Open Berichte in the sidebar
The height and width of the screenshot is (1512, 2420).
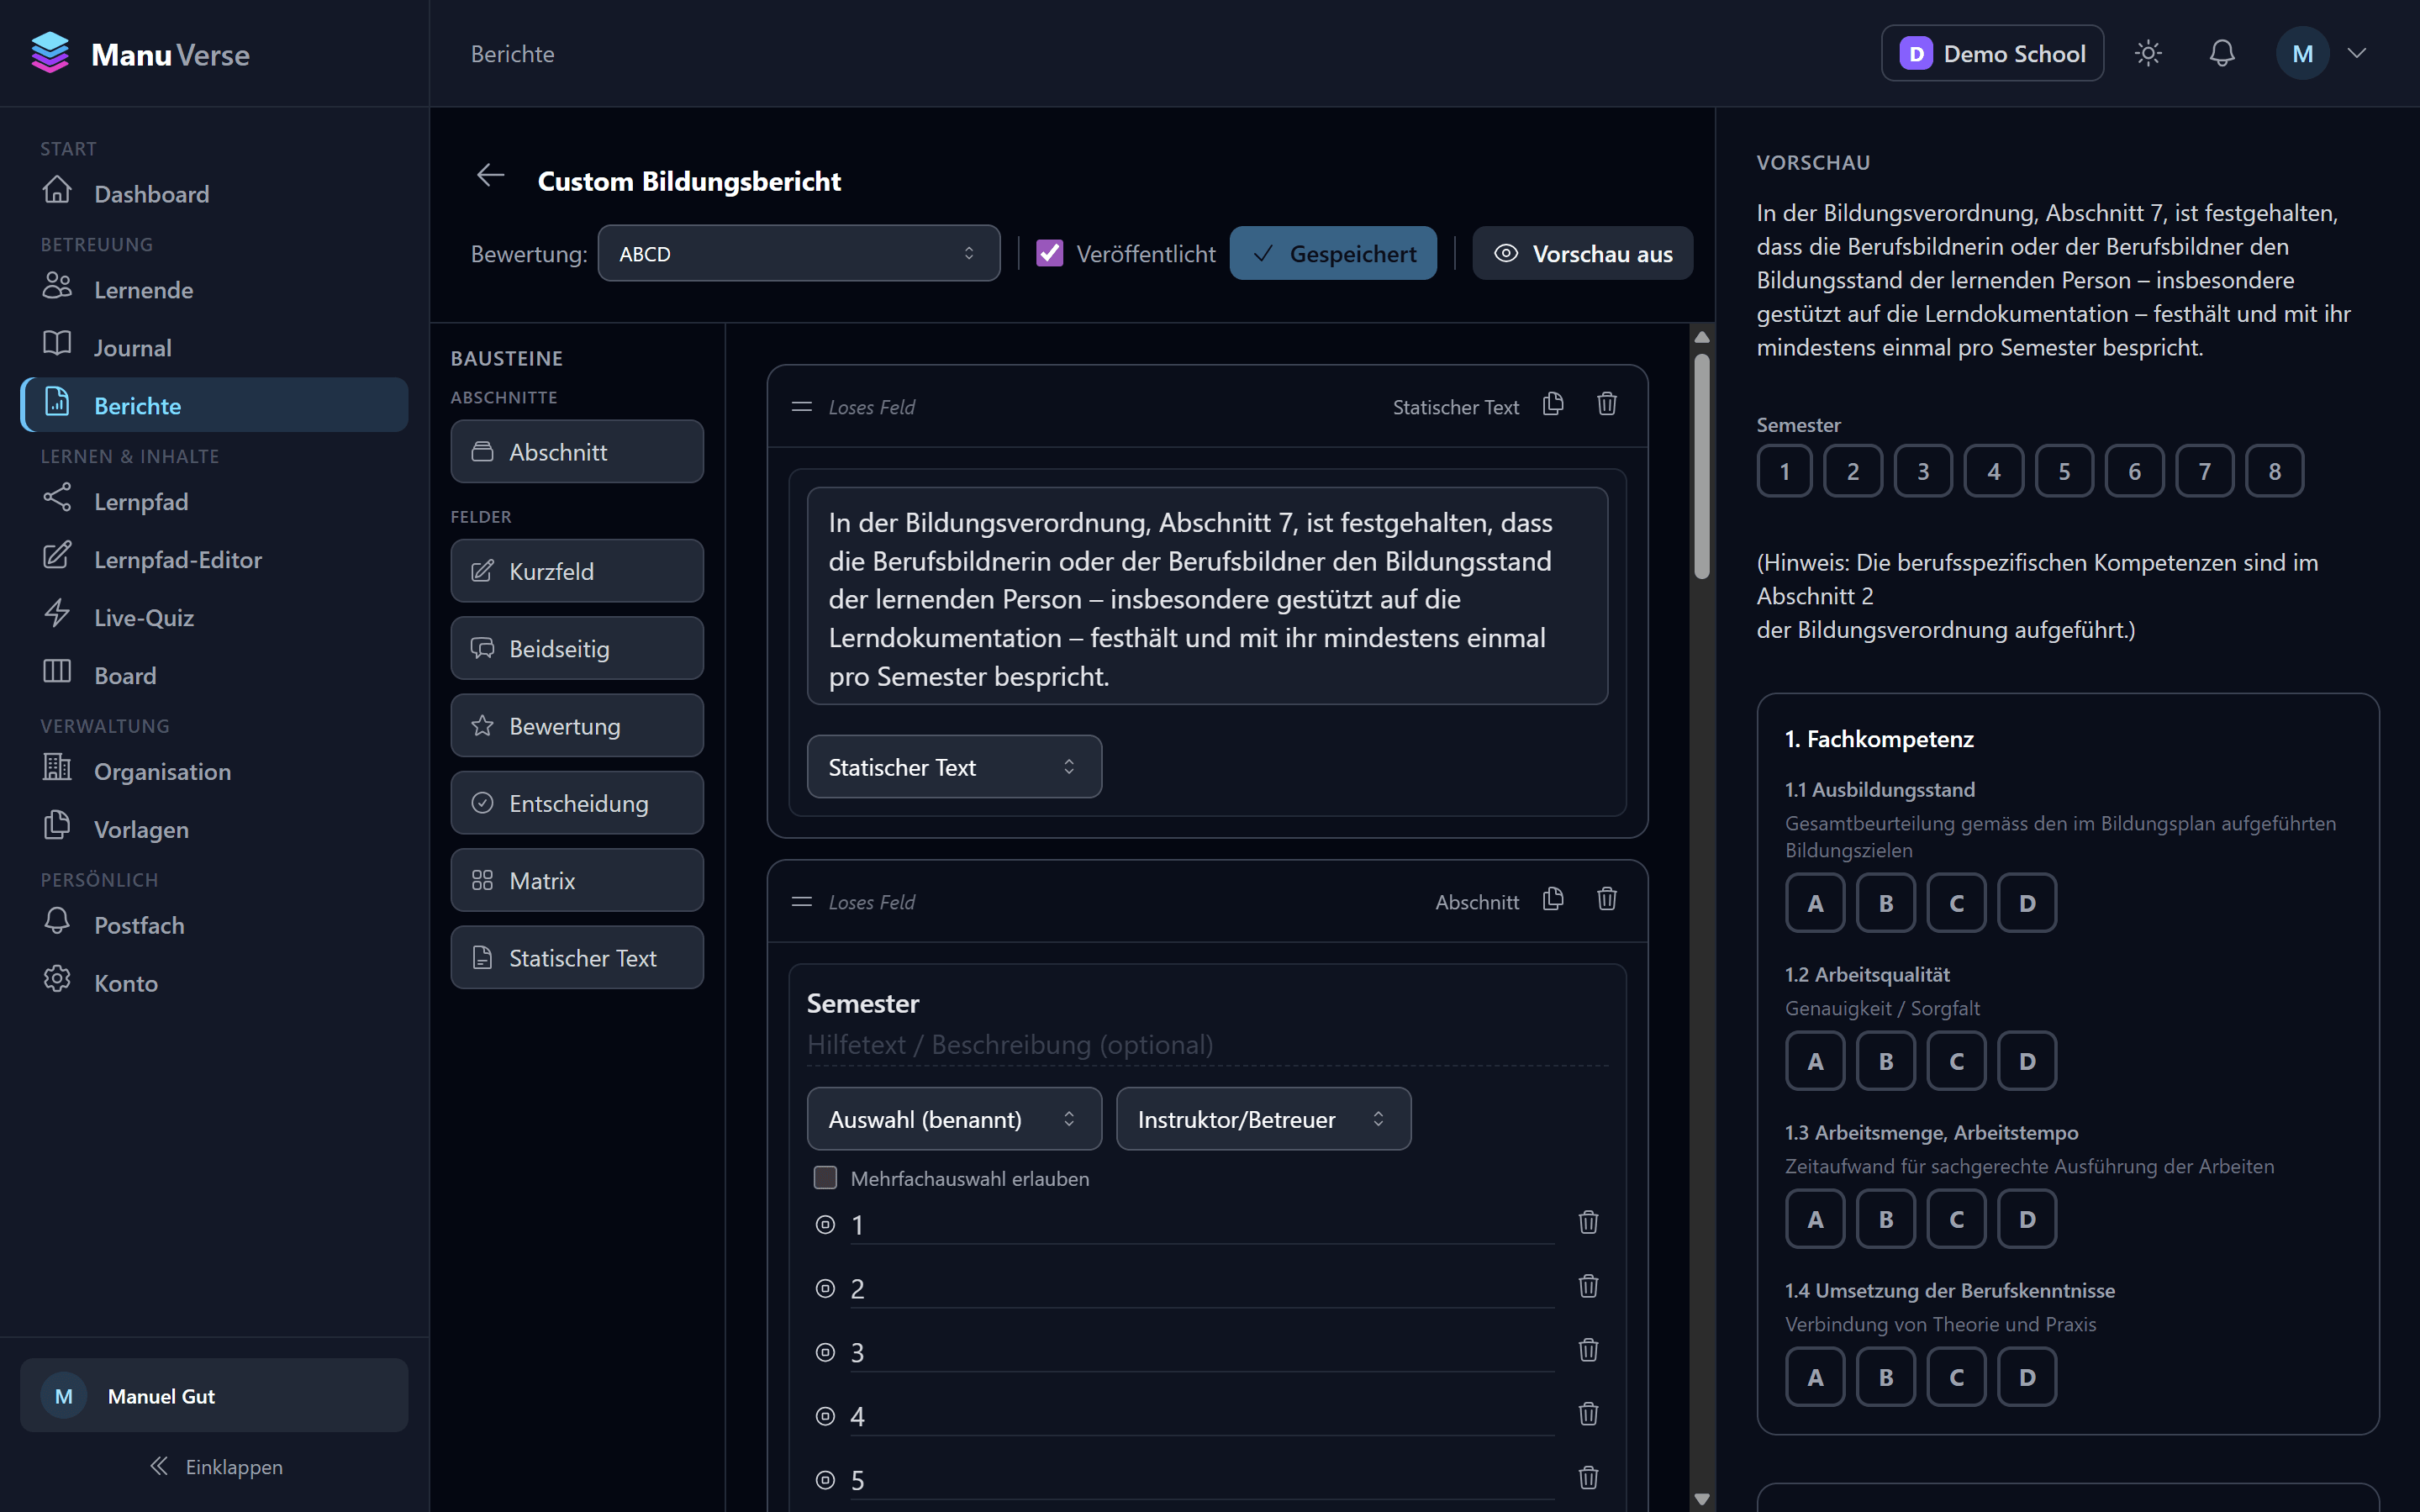tap(214, 405)
